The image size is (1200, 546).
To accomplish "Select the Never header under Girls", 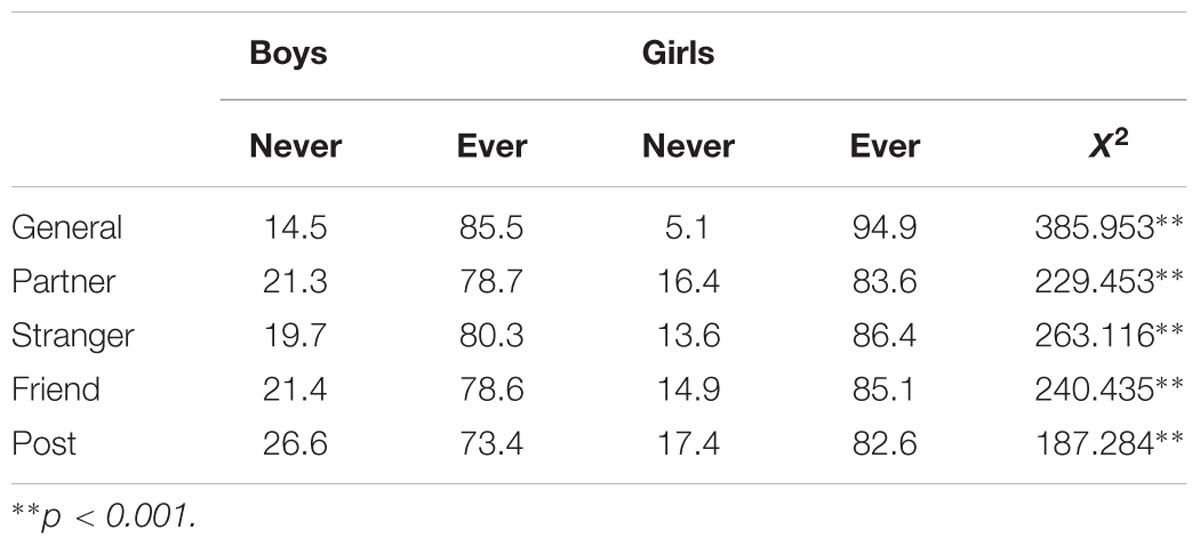I will click(688, 147).
